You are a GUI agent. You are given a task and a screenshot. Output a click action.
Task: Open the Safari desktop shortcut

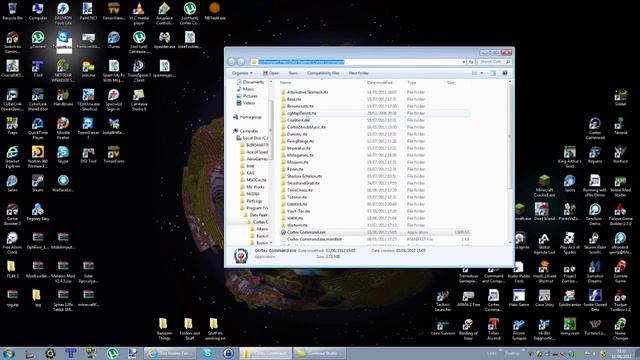(12, 183)
